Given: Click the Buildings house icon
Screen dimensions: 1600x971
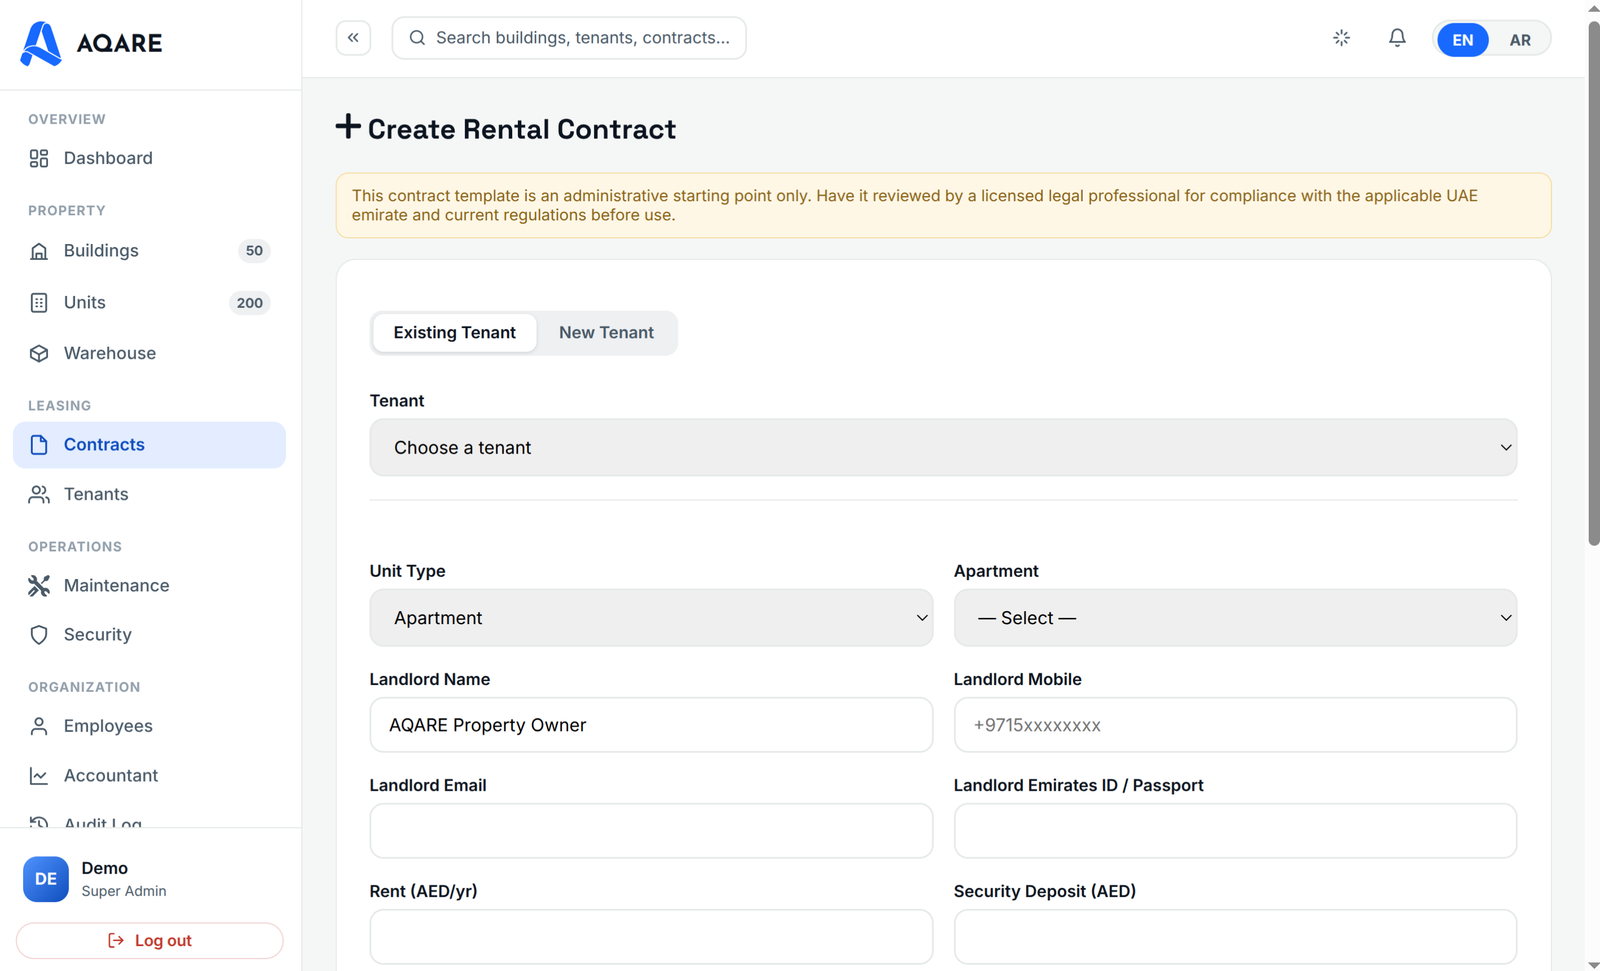Looking at the screenshot, I should click(x=39, y=251).
